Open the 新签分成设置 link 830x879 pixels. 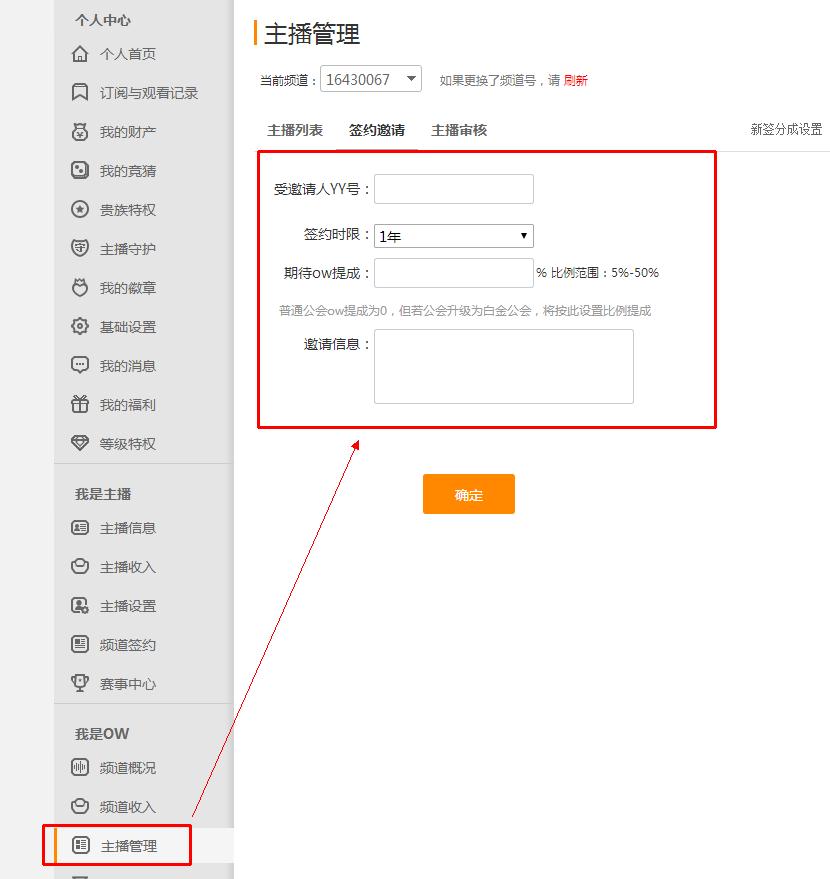[x=786, y=130]
